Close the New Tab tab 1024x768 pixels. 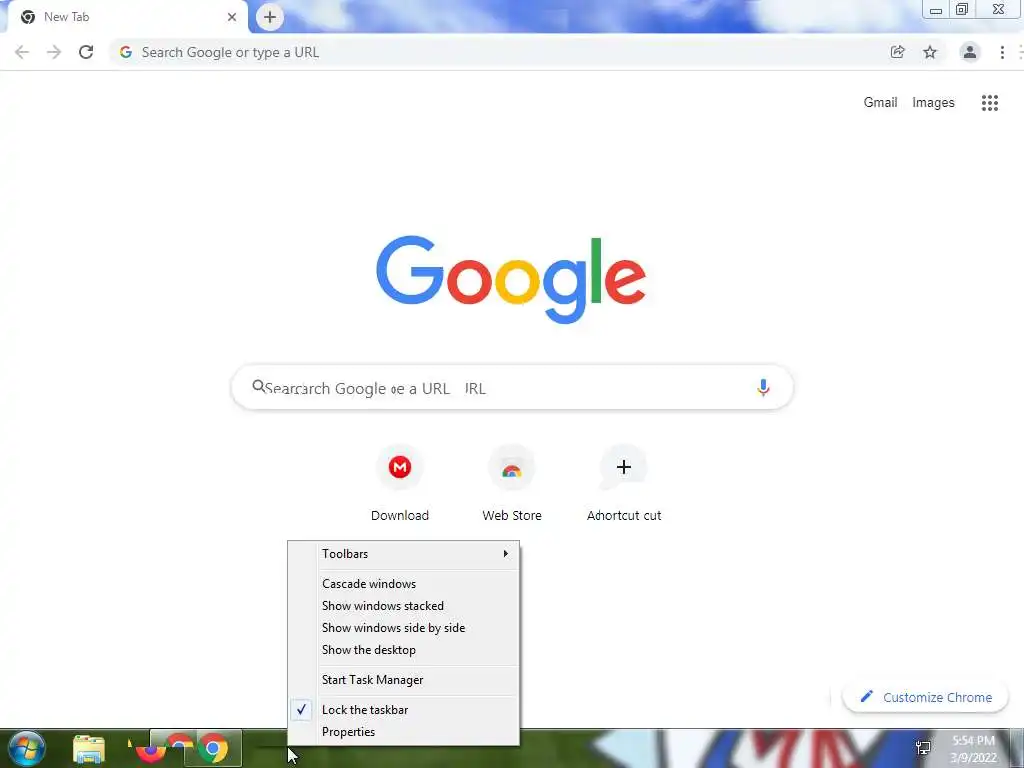pyautogui.click(x=232, y=17)
